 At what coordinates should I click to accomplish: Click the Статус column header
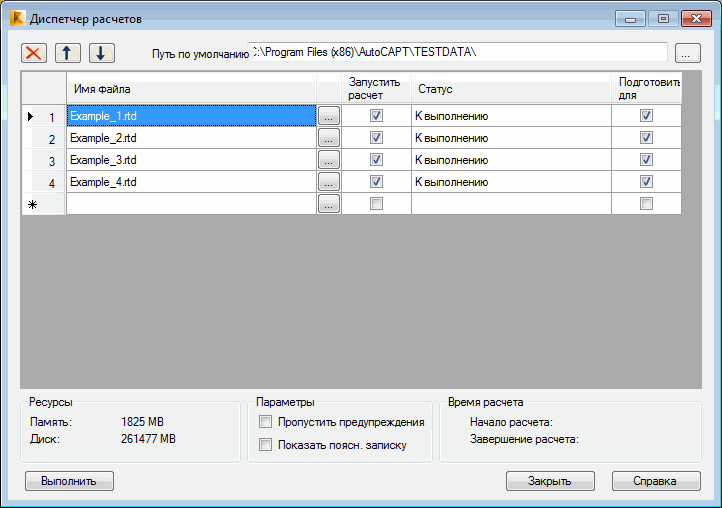pos(511,88)
